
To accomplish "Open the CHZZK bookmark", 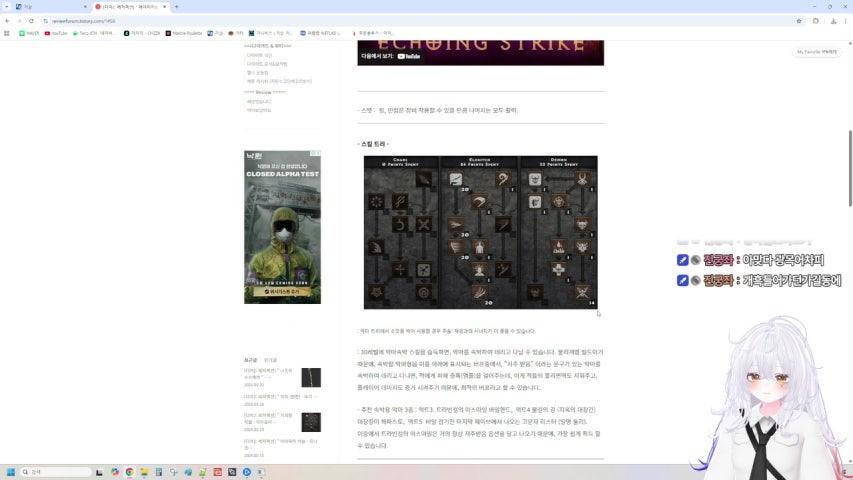I will coord(142,33).
